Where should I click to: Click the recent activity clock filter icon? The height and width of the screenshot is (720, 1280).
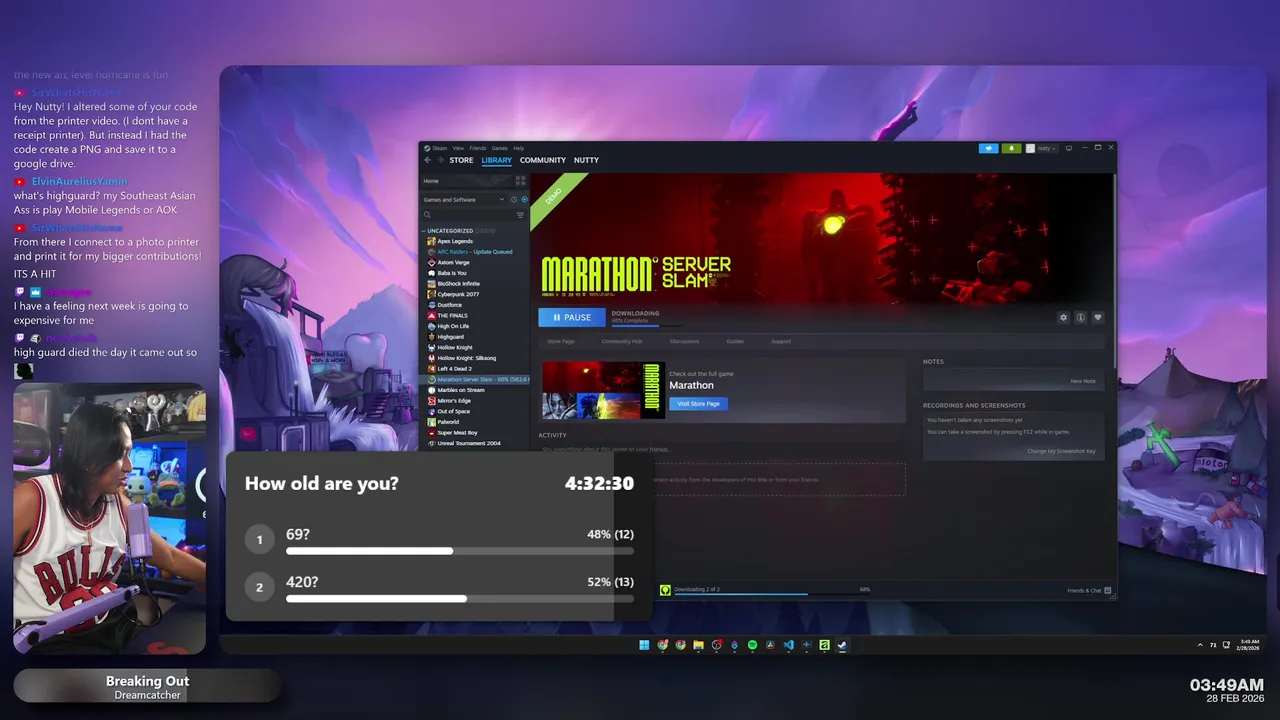[514, 199]
